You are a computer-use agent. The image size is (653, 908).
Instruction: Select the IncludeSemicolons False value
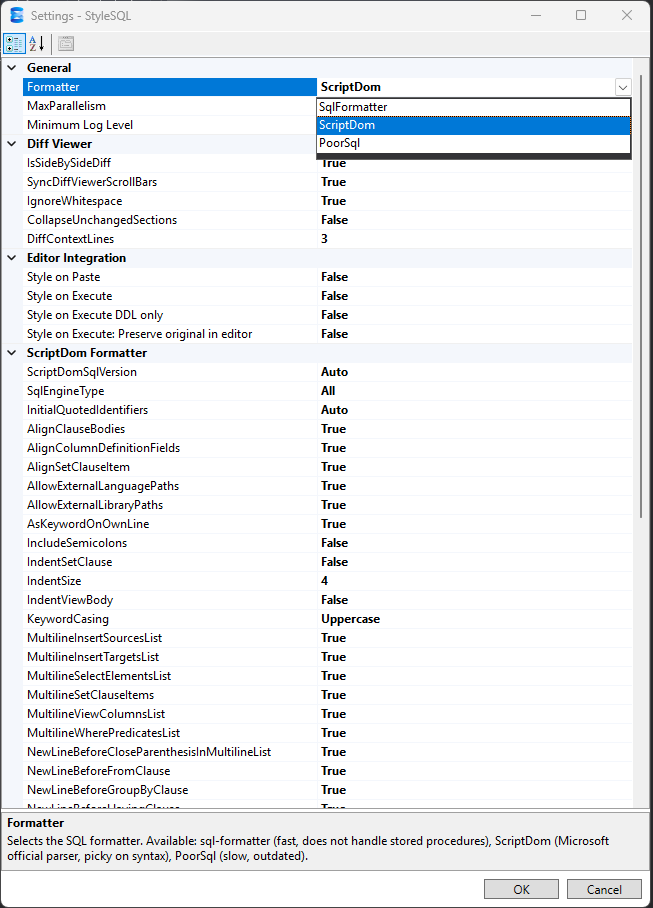(334, 543)
